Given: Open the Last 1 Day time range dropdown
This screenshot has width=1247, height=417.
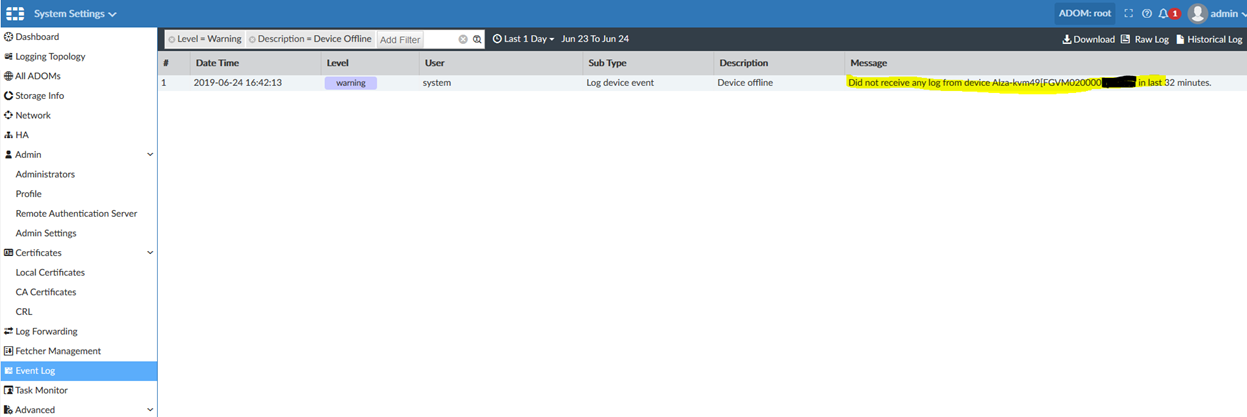Looking at the screenshot, I should [x=523, y=39].
